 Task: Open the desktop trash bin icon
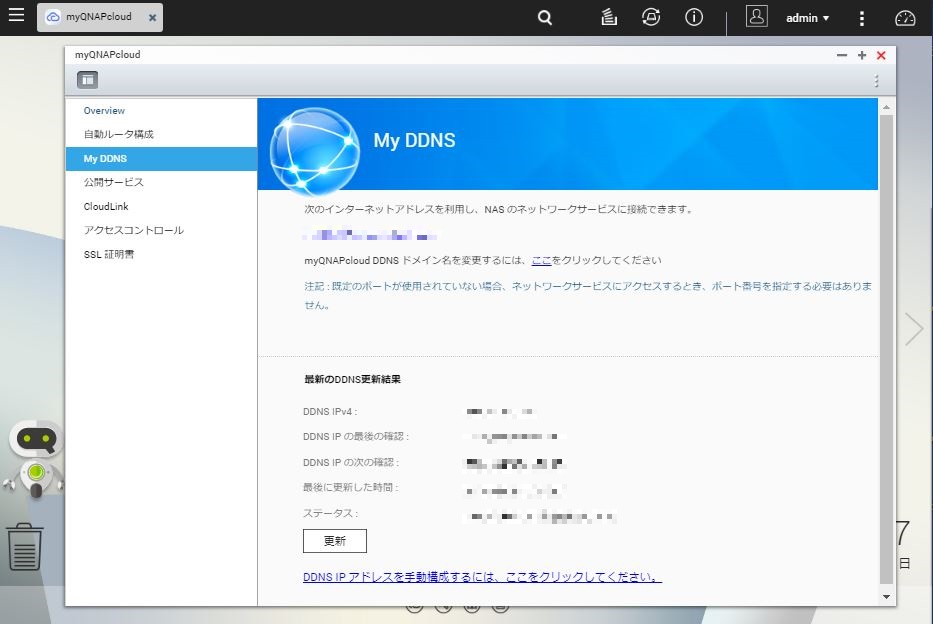pyautogui.click(x=24, y=547)
